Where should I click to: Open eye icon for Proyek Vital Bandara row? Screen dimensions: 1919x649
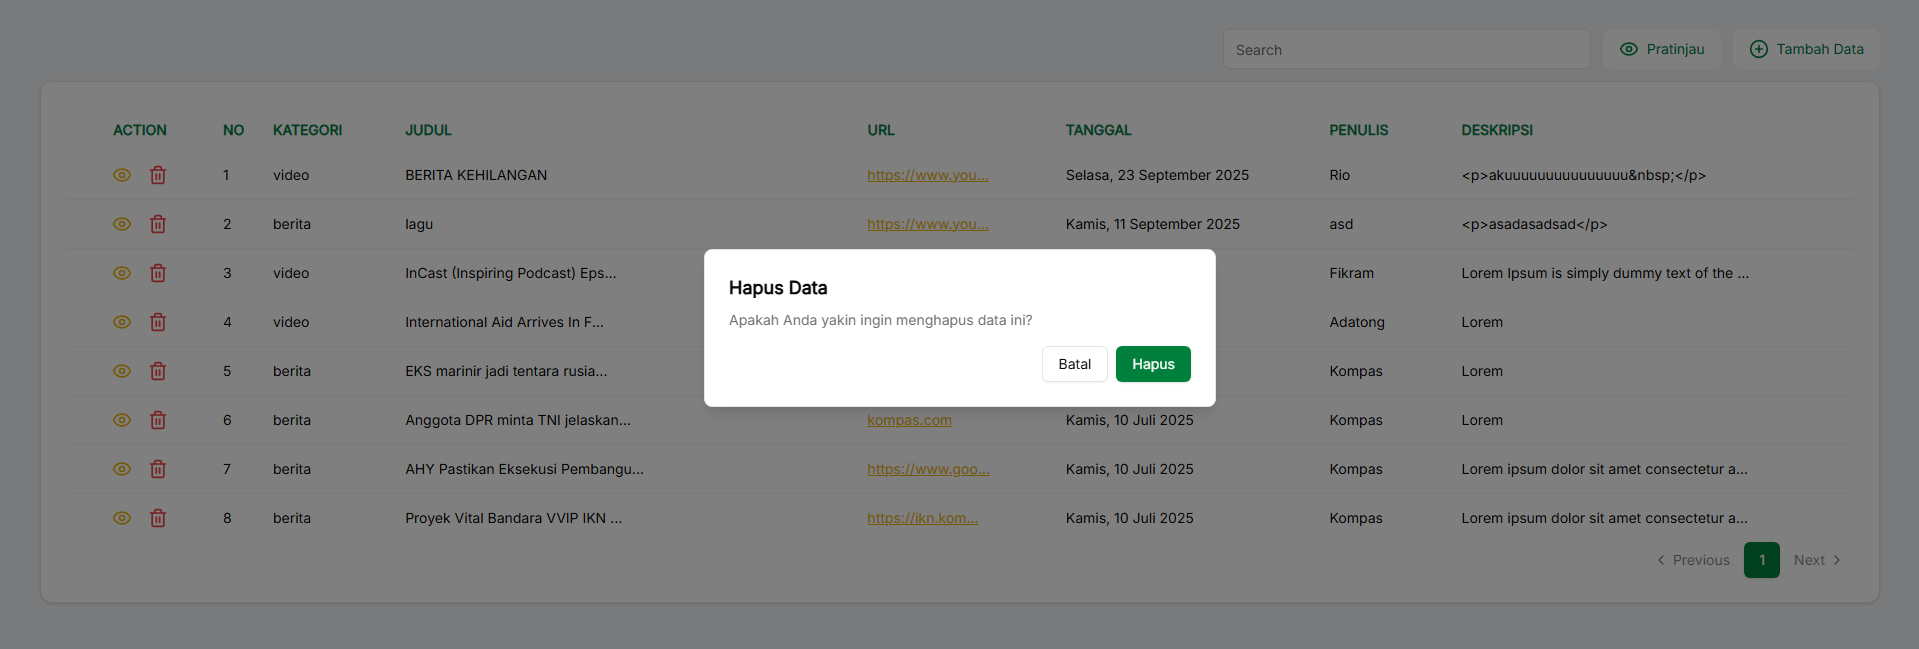tap(122, 518)
